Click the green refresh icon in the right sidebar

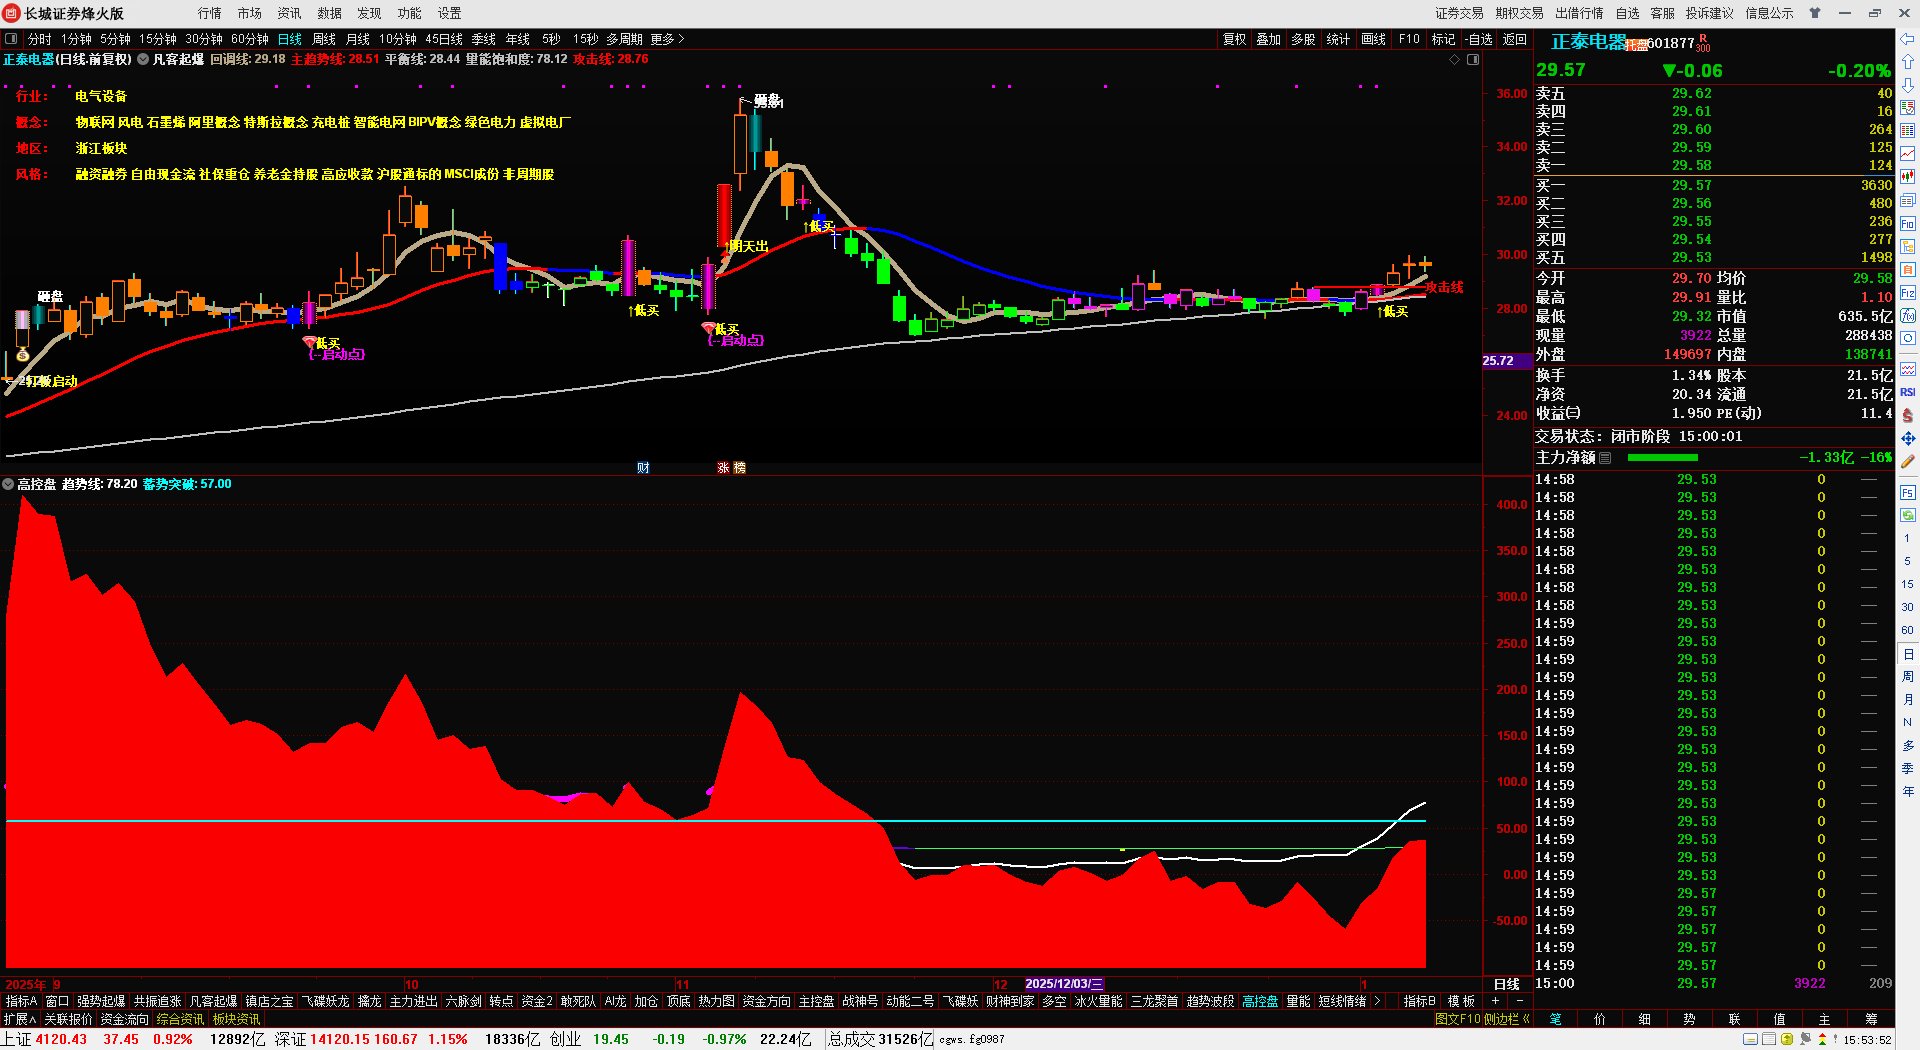pyautogui.click(x=1908, y=515)
